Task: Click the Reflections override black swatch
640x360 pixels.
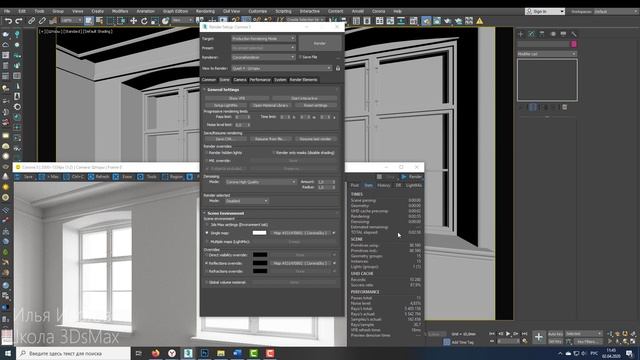Action: click(260, 263)
